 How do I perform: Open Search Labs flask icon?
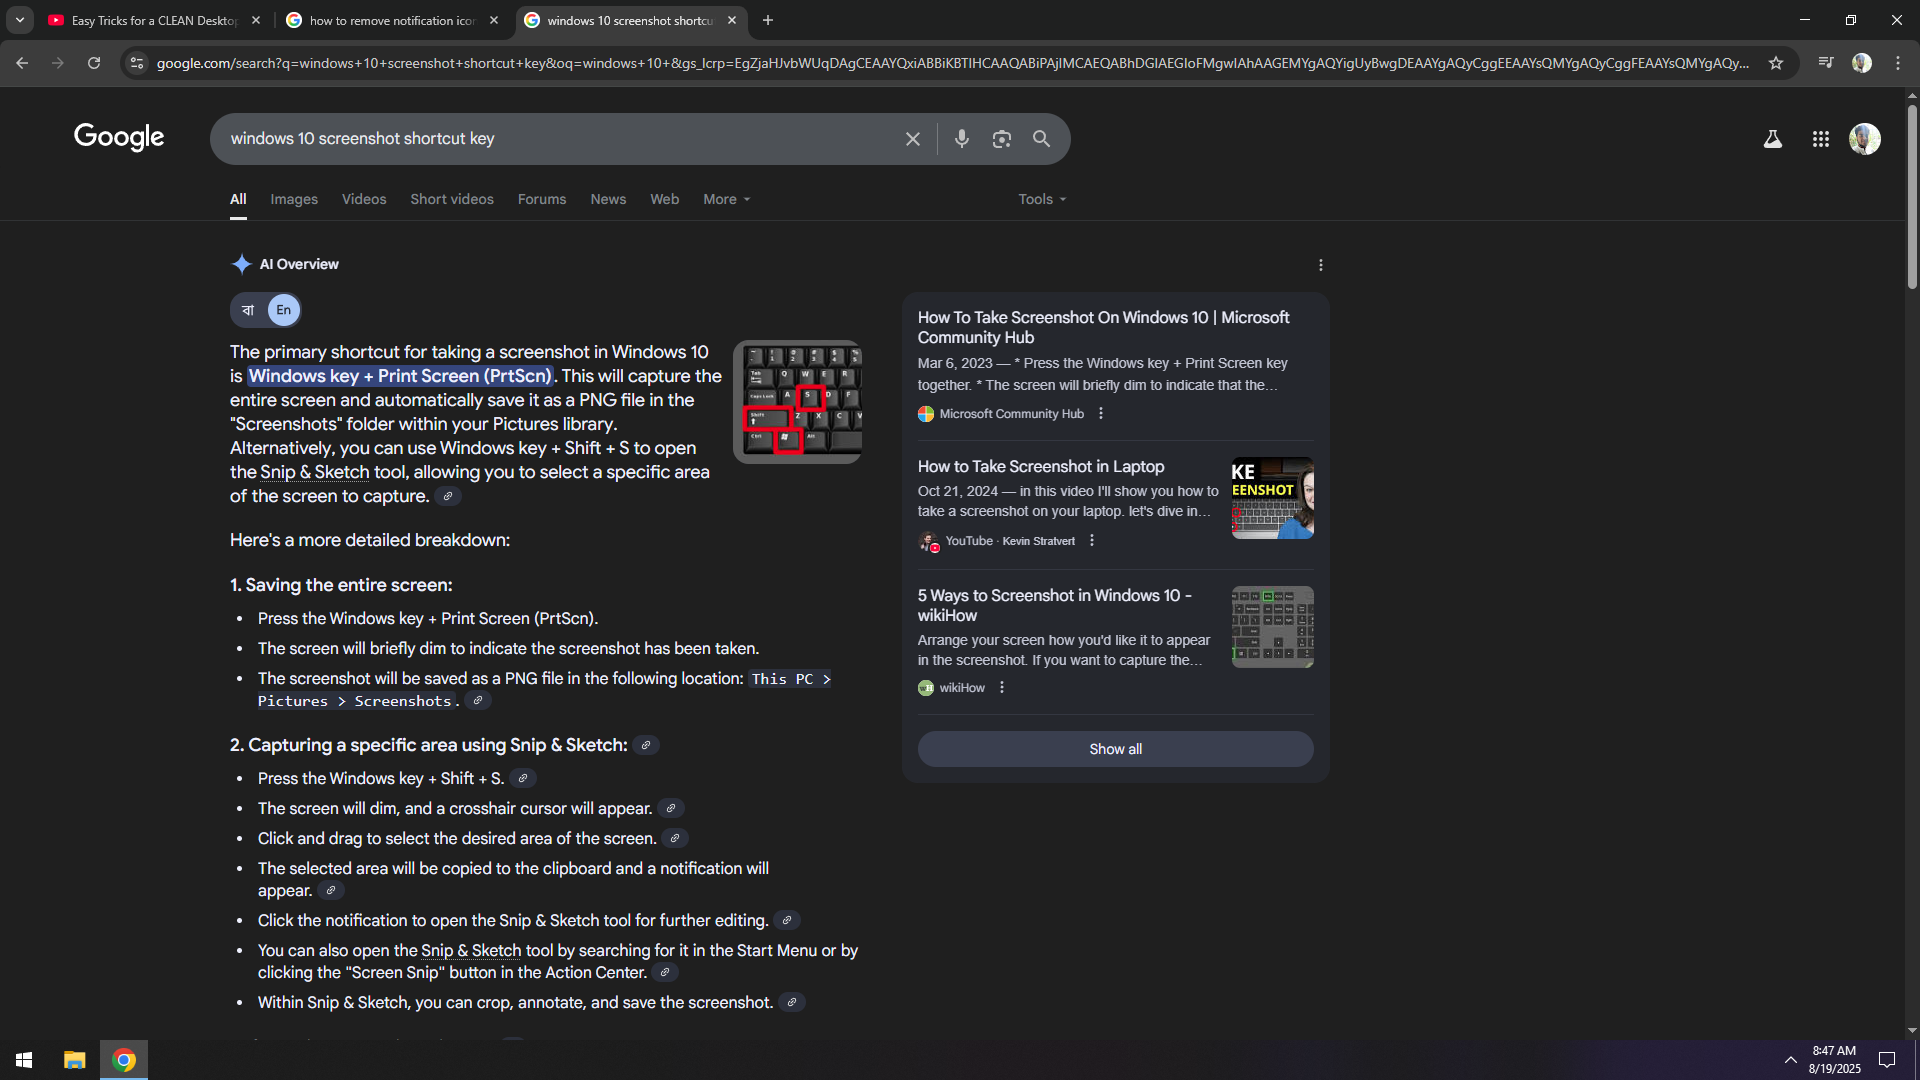1772,139
